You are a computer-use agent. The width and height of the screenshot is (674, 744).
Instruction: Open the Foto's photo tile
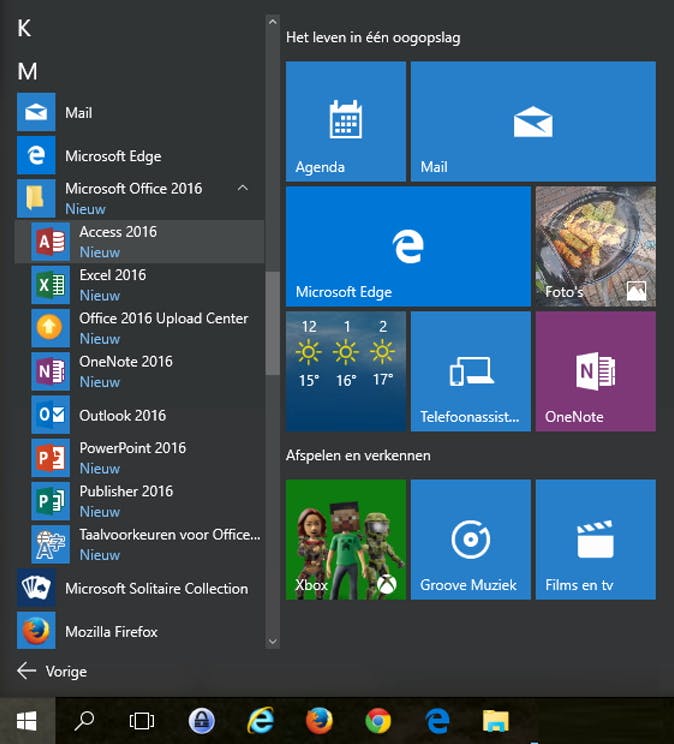point(595,245)
